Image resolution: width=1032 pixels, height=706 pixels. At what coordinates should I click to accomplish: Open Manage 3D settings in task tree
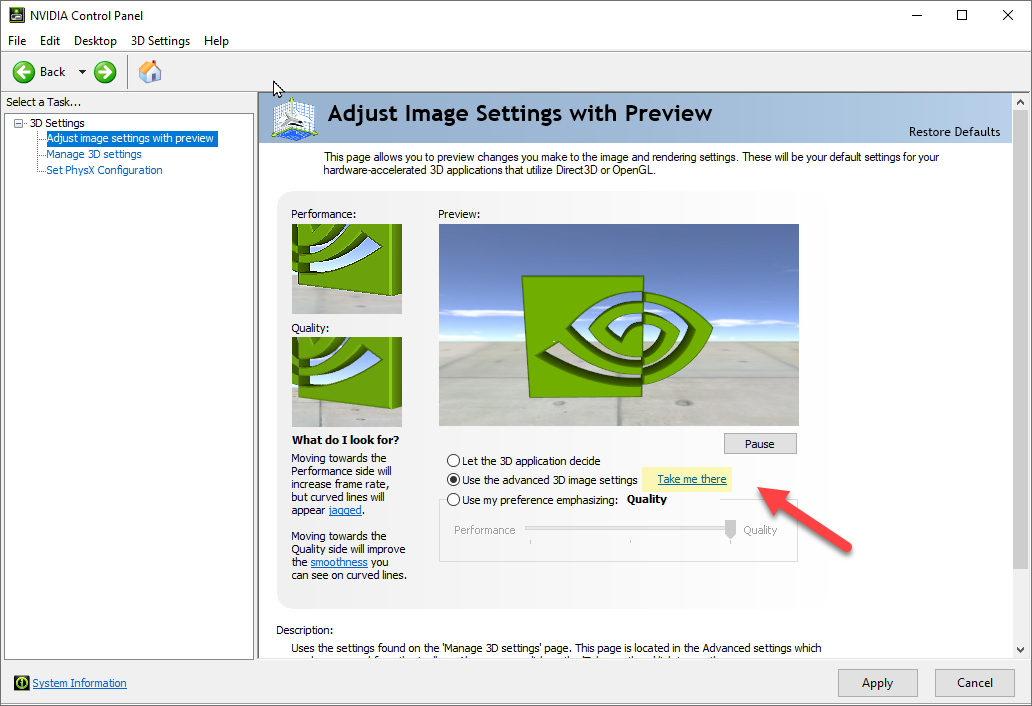tap(93, 154)
